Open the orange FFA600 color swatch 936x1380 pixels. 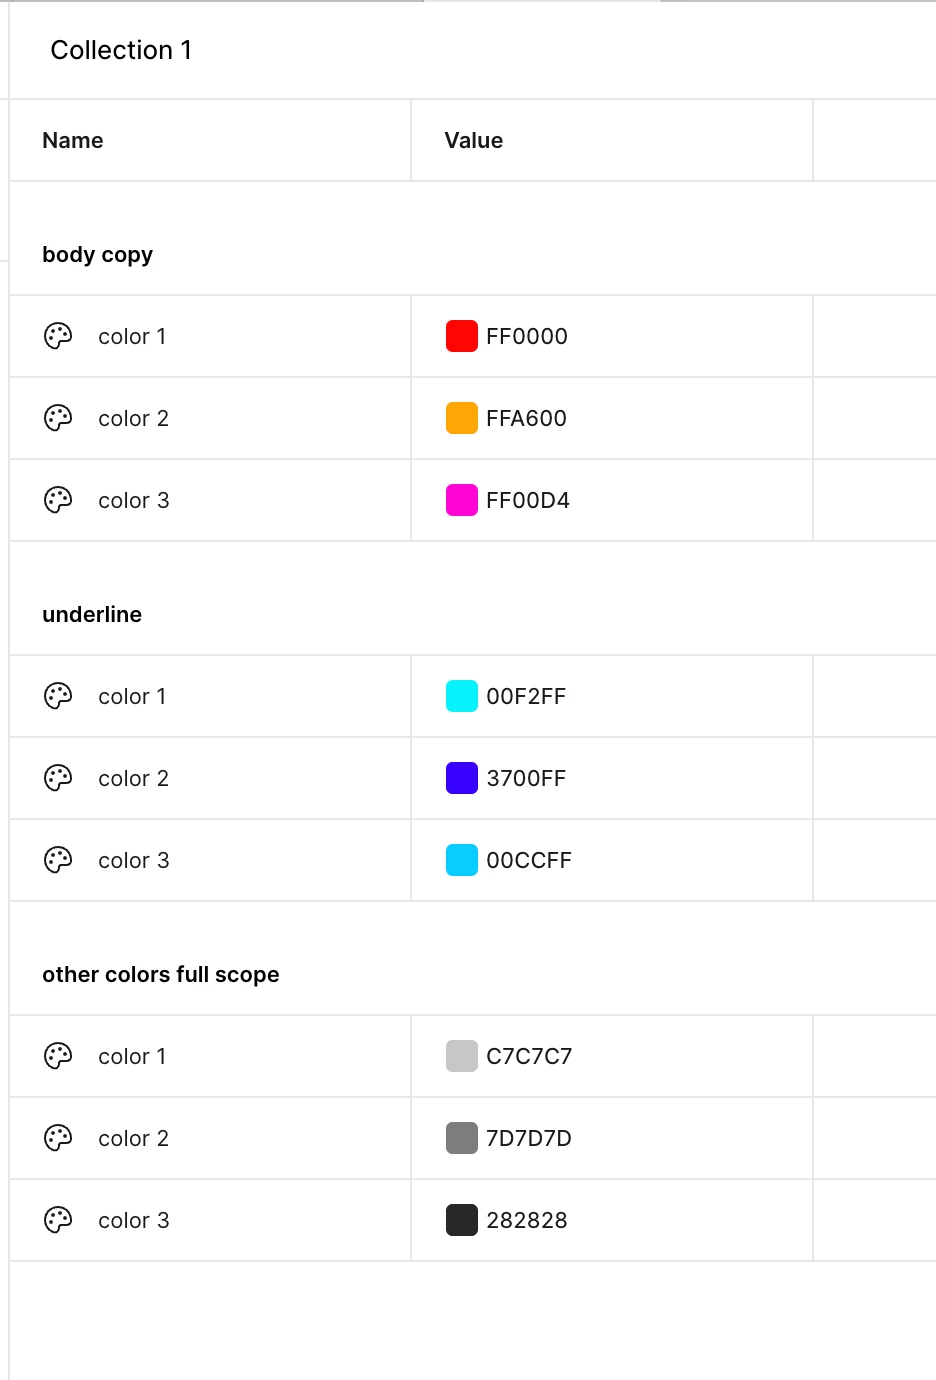click(461, 418)
